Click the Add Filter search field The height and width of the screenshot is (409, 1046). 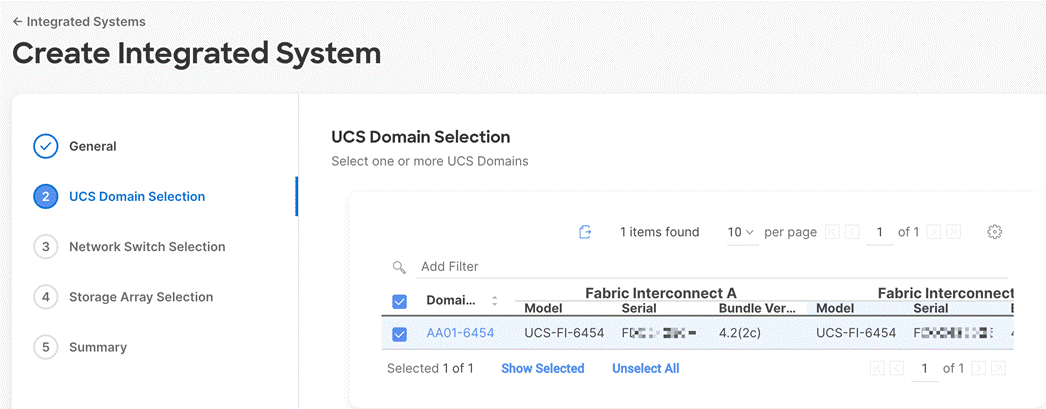click(x=712, y=267)
